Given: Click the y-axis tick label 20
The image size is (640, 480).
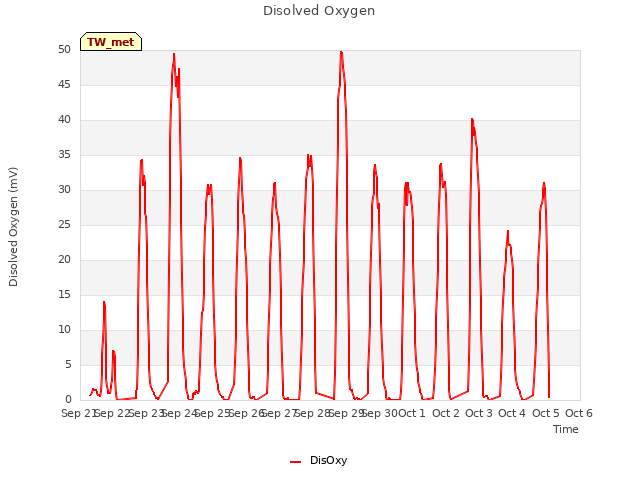Looking at the screenshot, I should [x=64, y=260].
